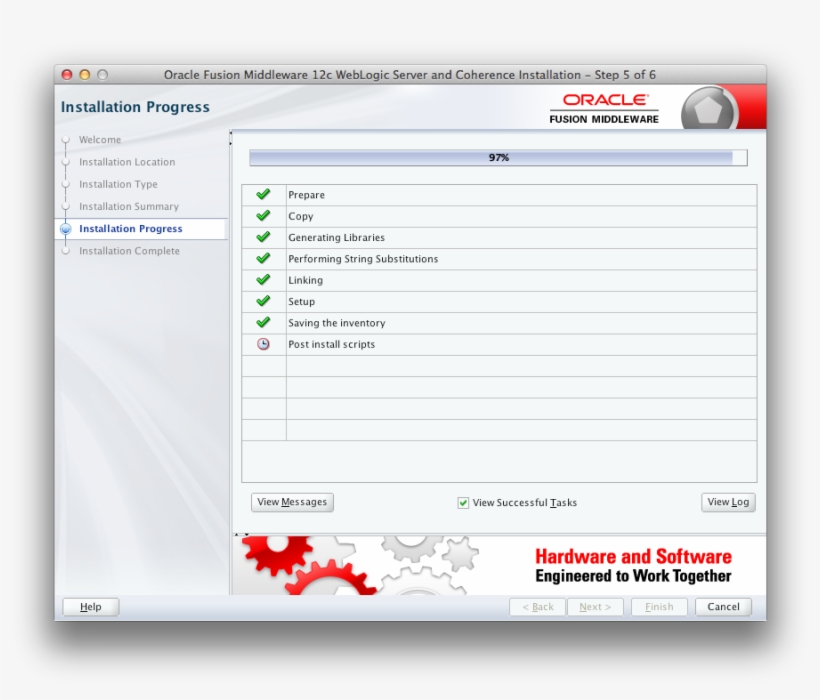Minimize the installer with the yellow button
Viewport: 820px width, 700px height.
click(85, 75)
